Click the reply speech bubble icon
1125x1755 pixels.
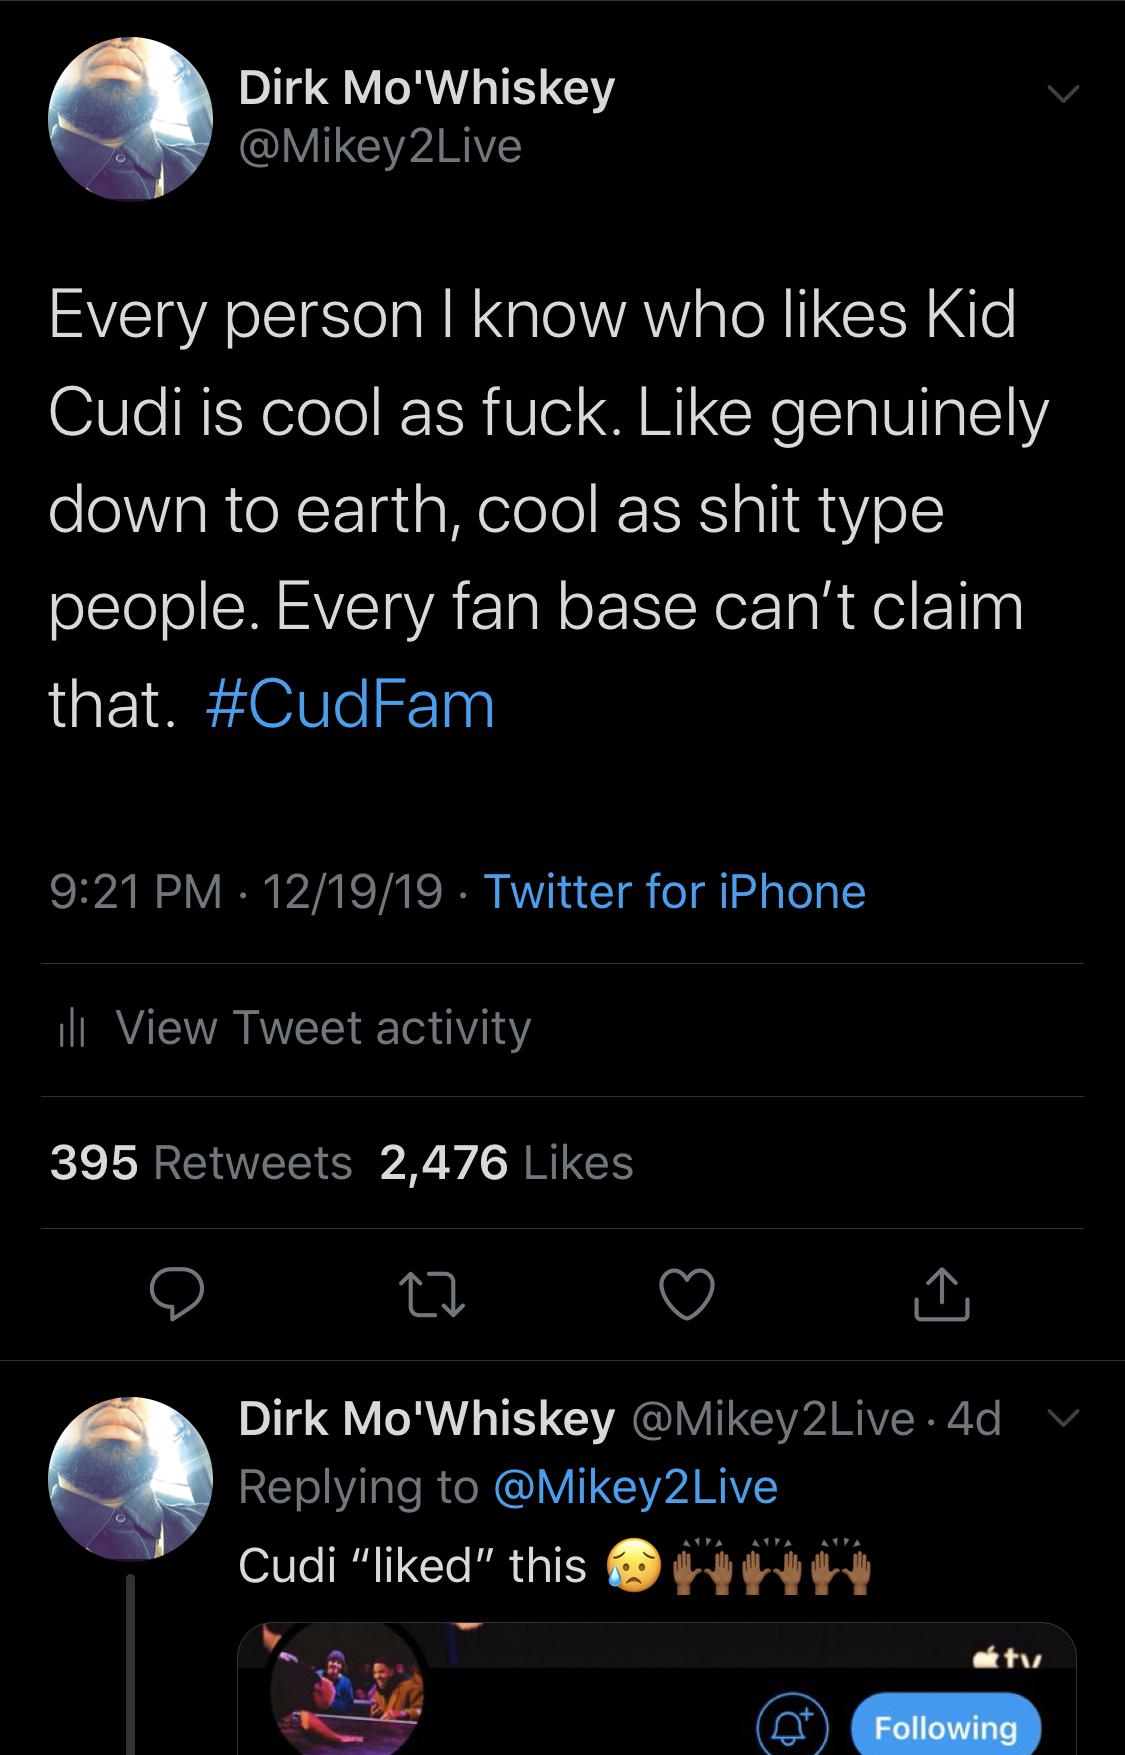[178, 1294]
